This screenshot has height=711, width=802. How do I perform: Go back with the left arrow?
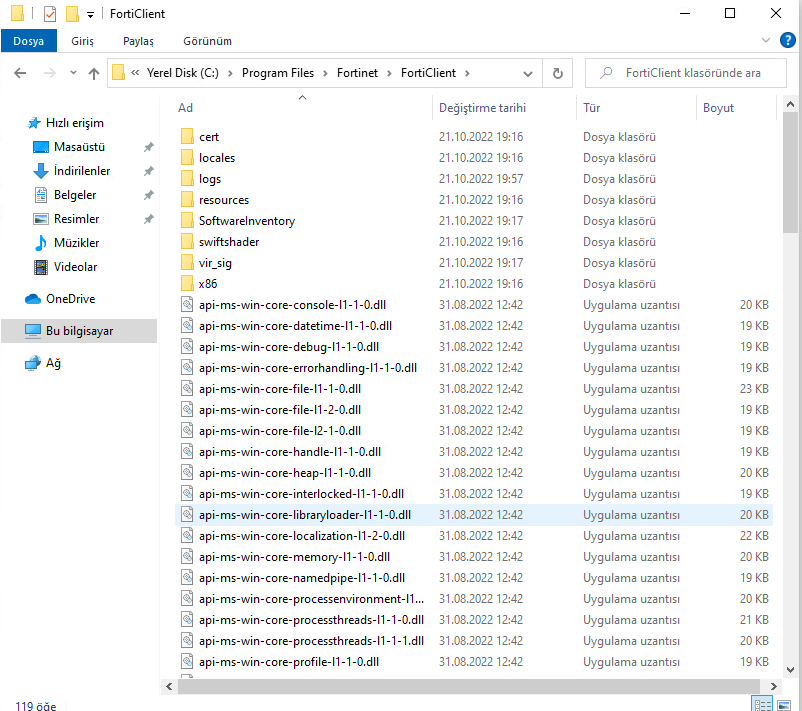(20, 73)
